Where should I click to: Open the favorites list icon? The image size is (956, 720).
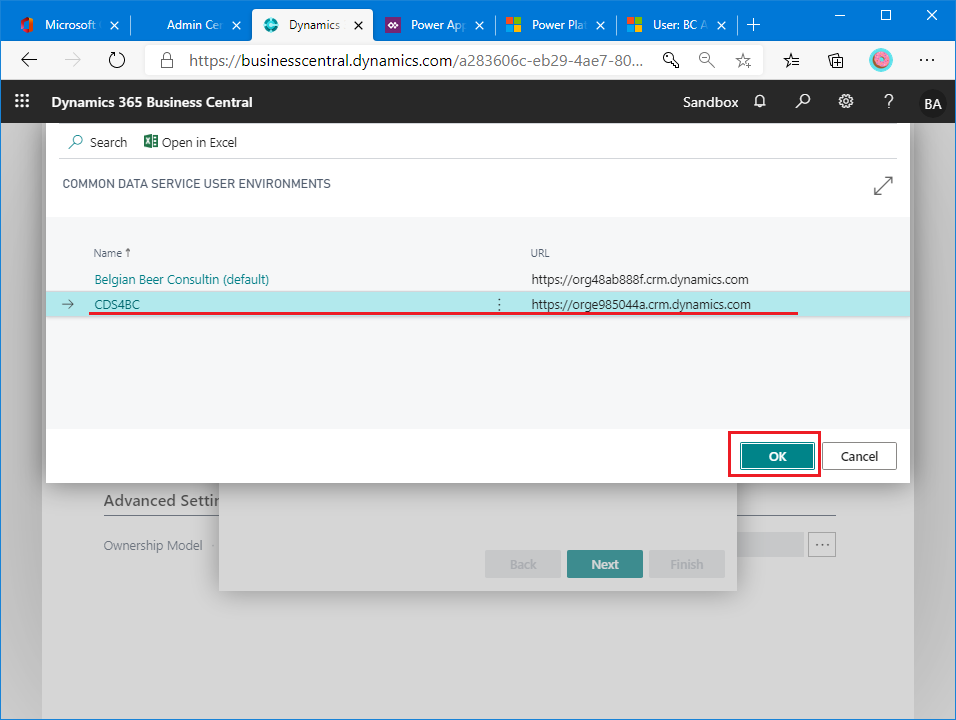(791, 60)
